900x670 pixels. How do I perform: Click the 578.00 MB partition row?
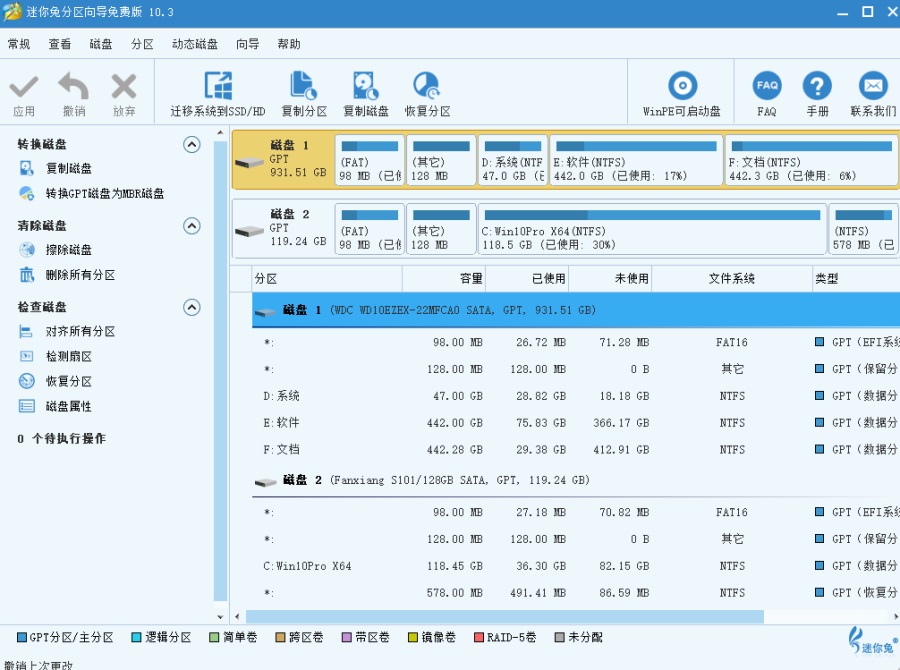tap(576, 592)
